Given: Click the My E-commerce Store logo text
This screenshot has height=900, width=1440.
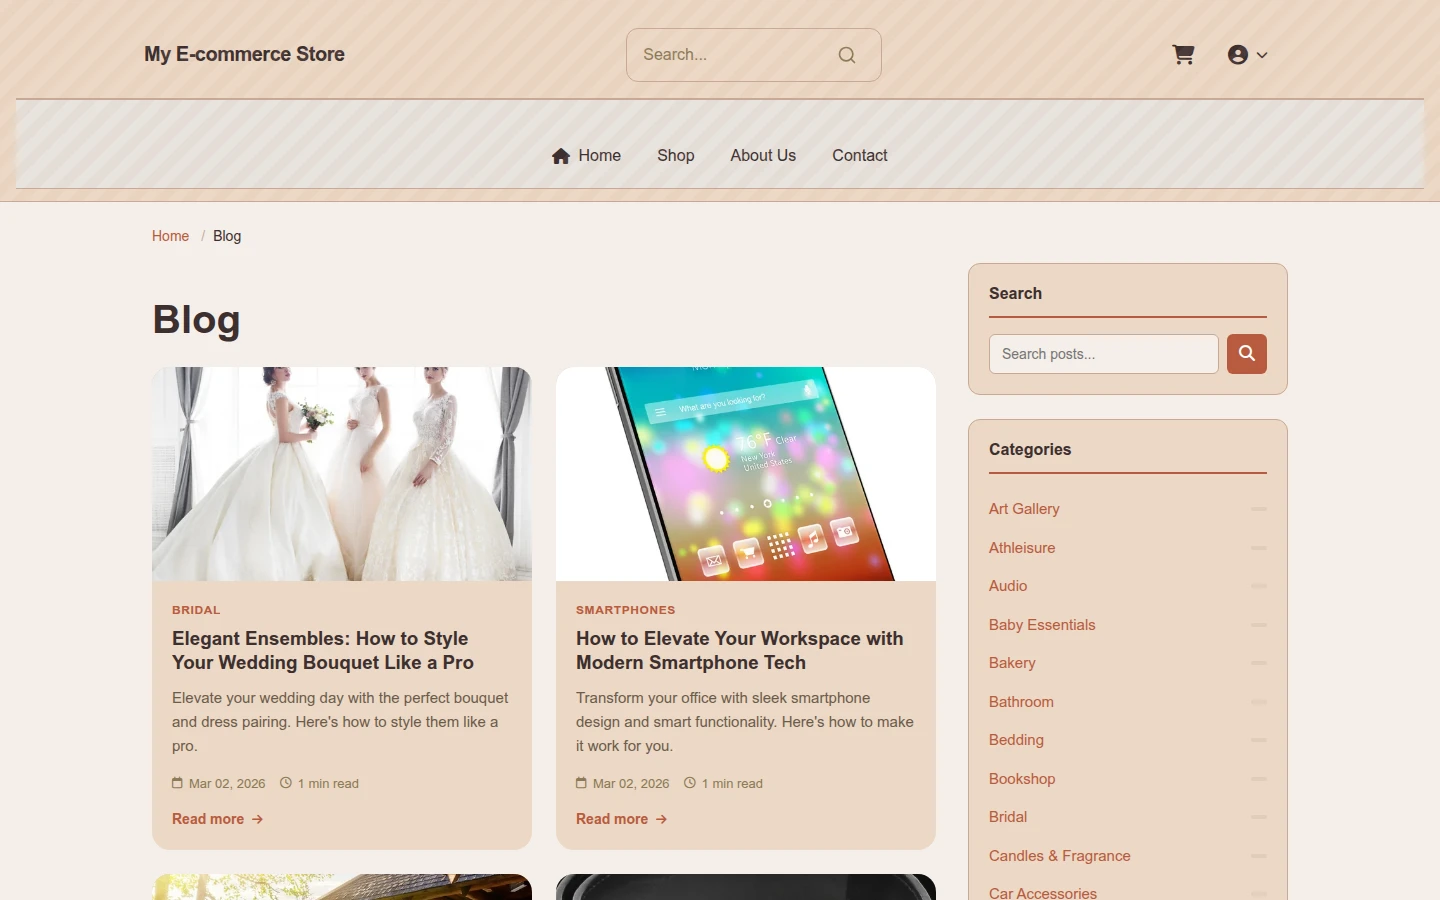Looking at the screenshot, I should coord(244,55).
